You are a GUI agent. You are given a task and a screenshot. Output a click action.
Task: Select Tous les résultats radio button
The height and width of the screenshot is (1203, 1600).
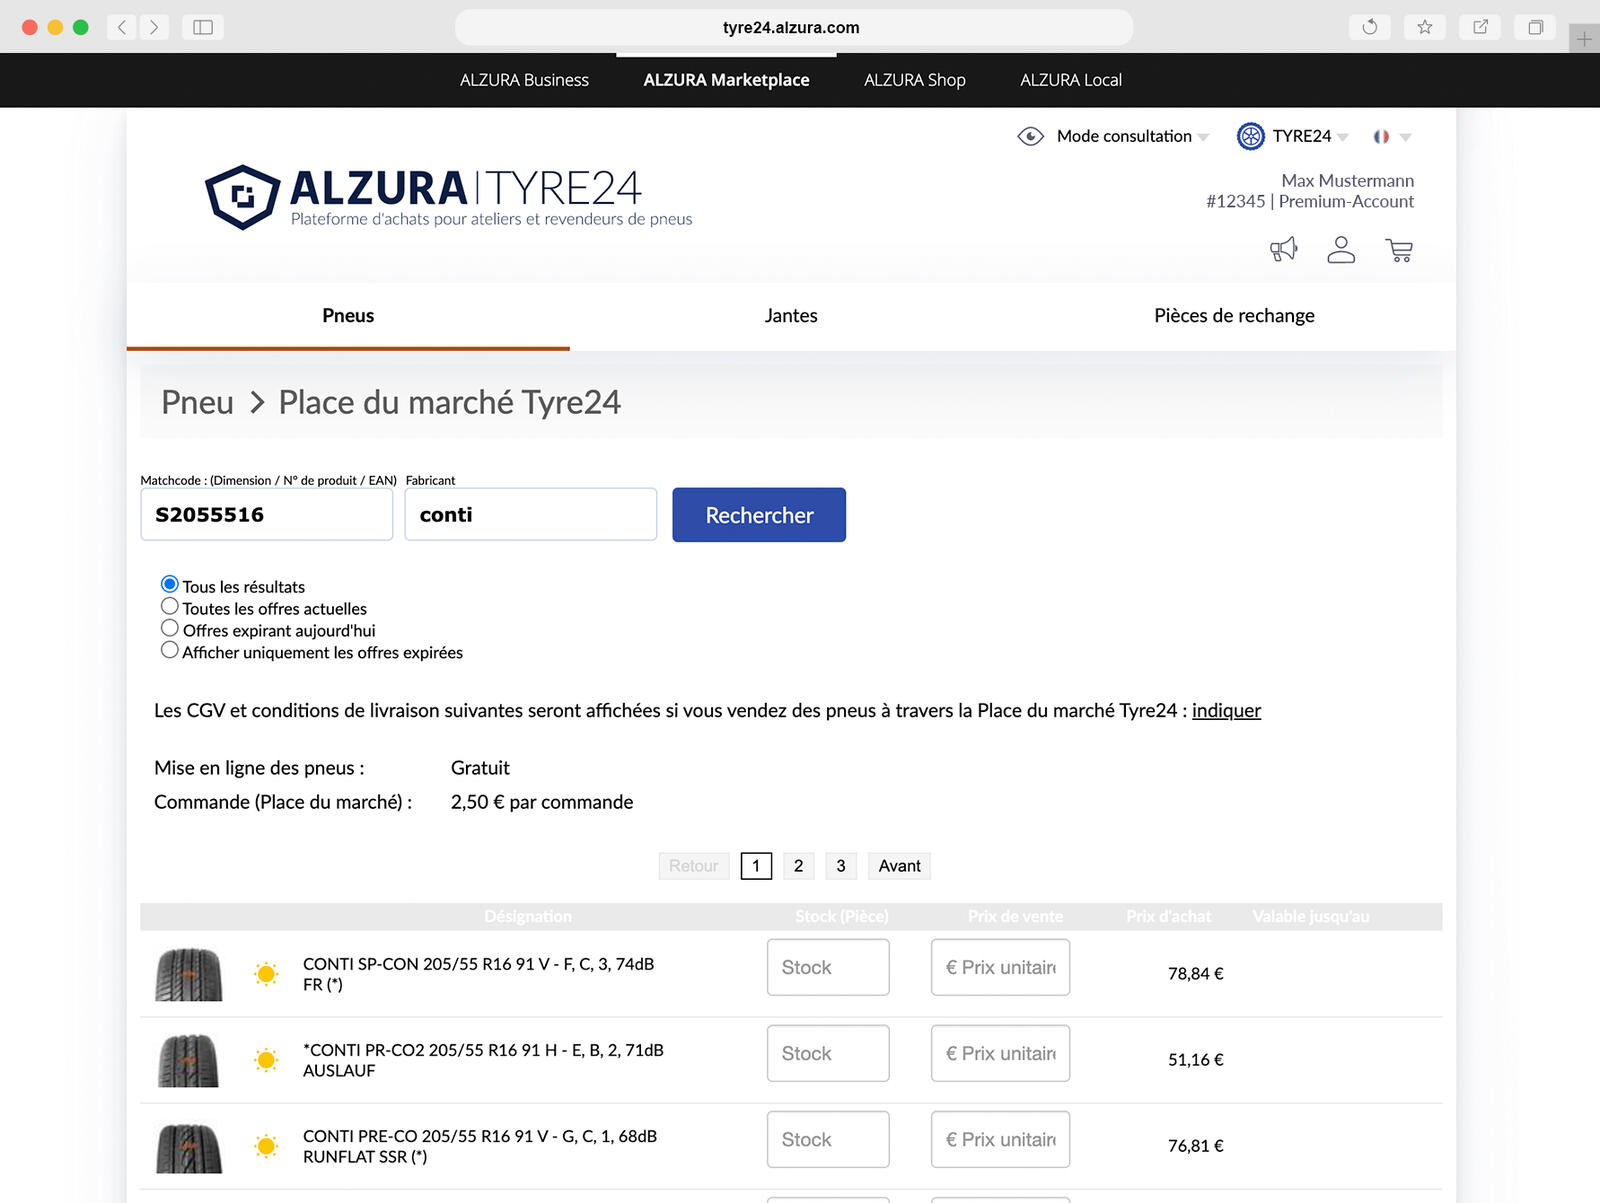[170, 584]
